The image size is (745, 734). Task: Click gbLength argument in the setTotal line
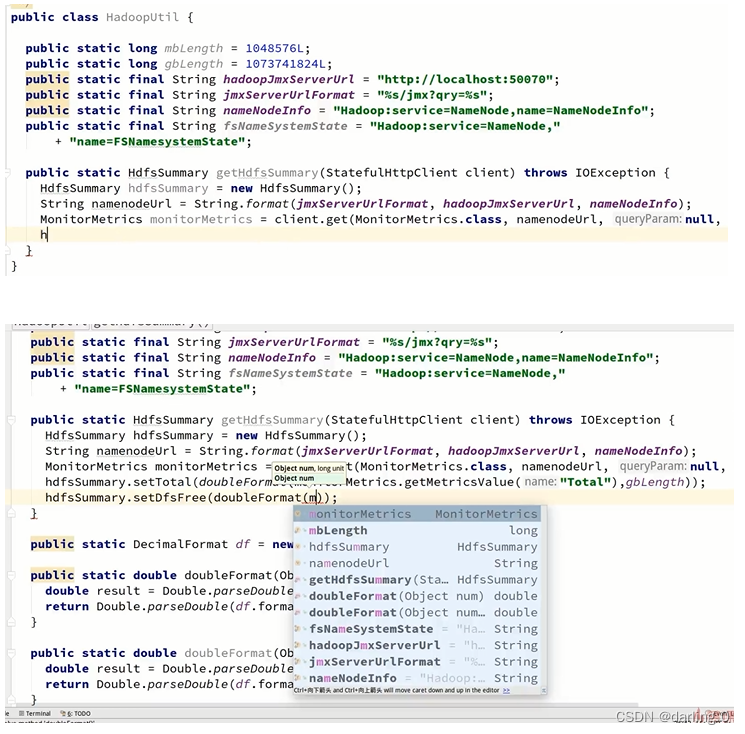(x=654, y=482)
